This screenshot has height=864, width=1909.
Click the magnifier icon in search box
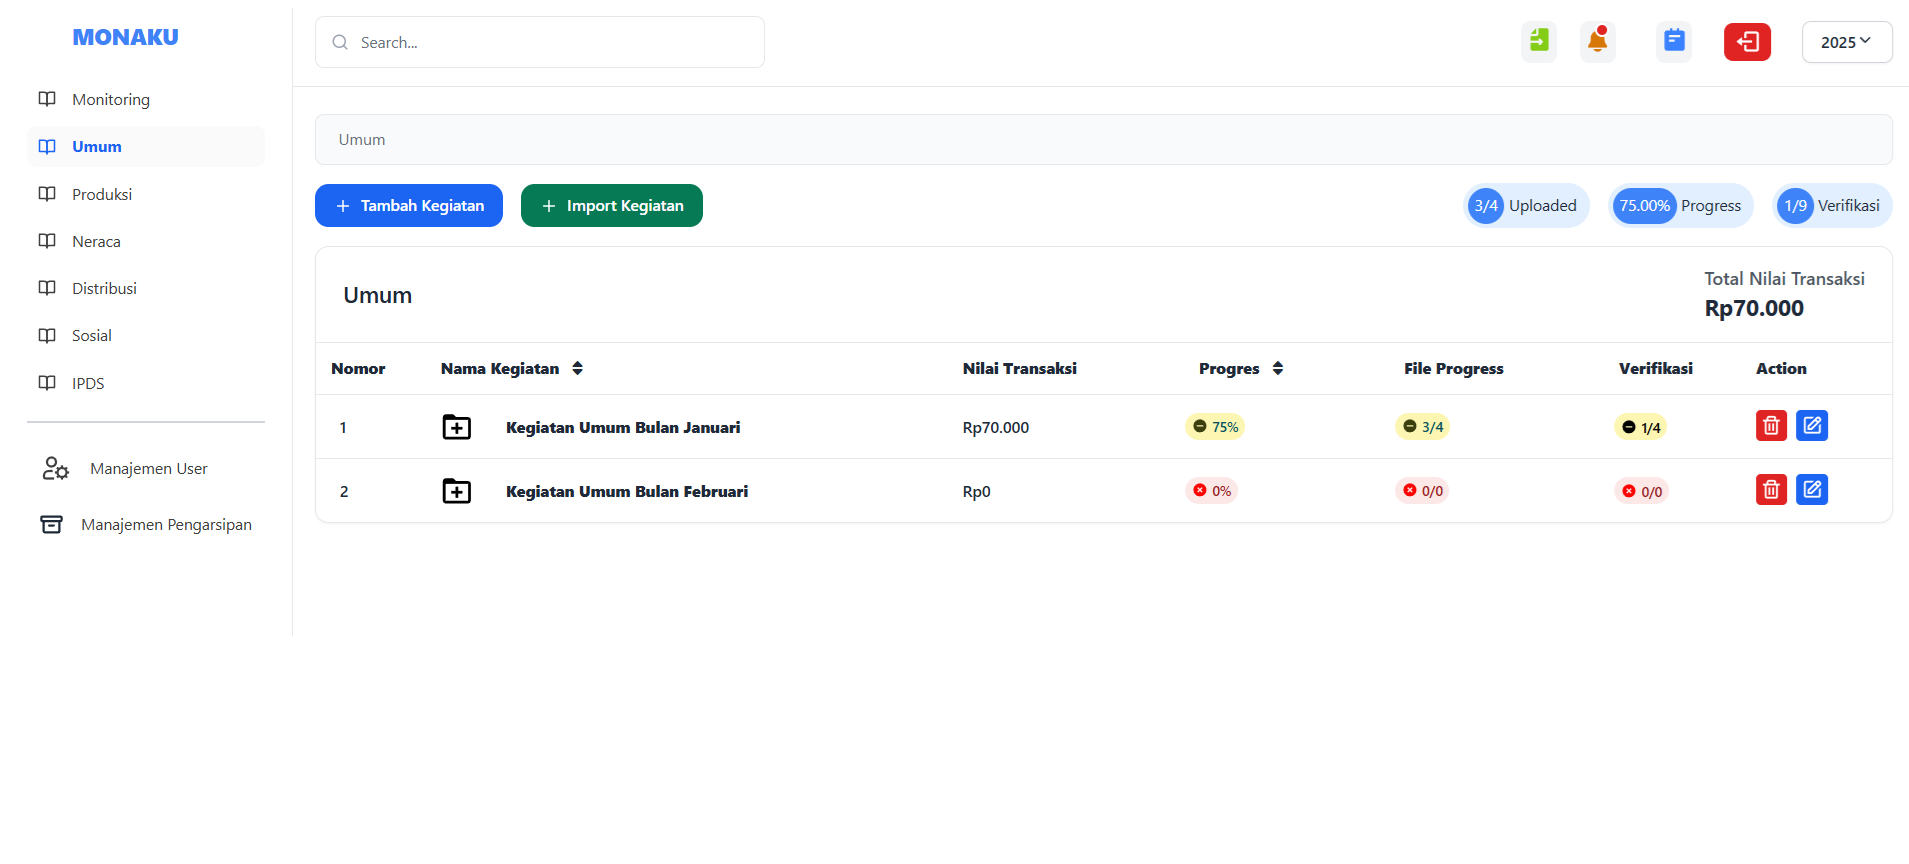tap(340, 42)
